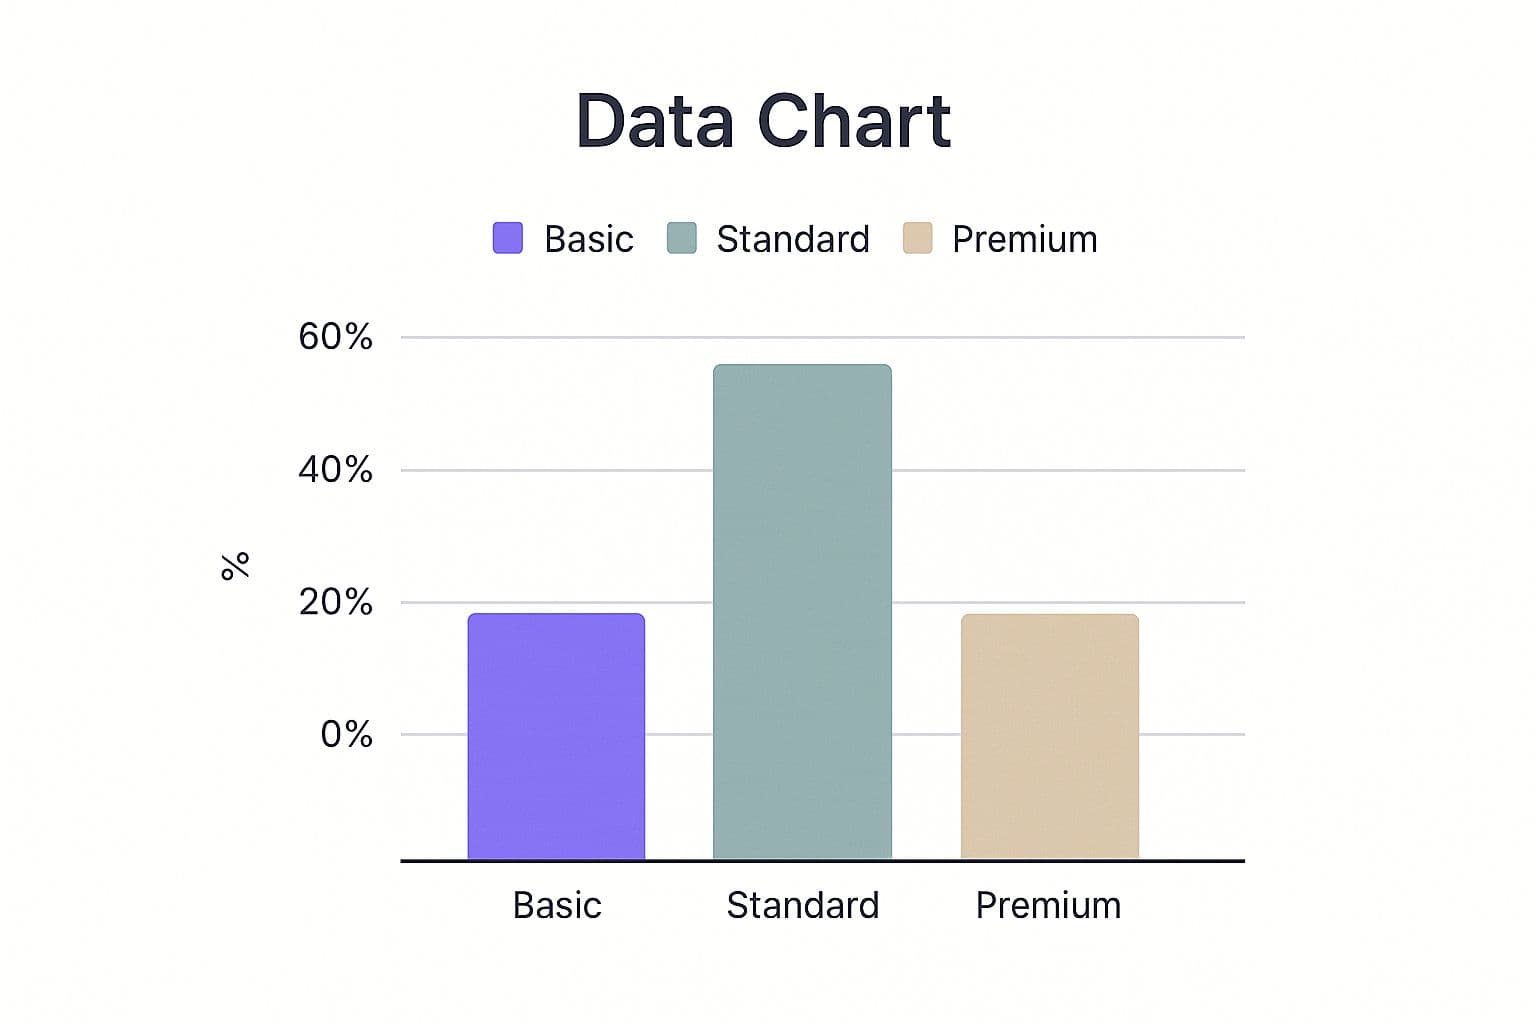Click the tan Premium legend swatch

[917, 238]
